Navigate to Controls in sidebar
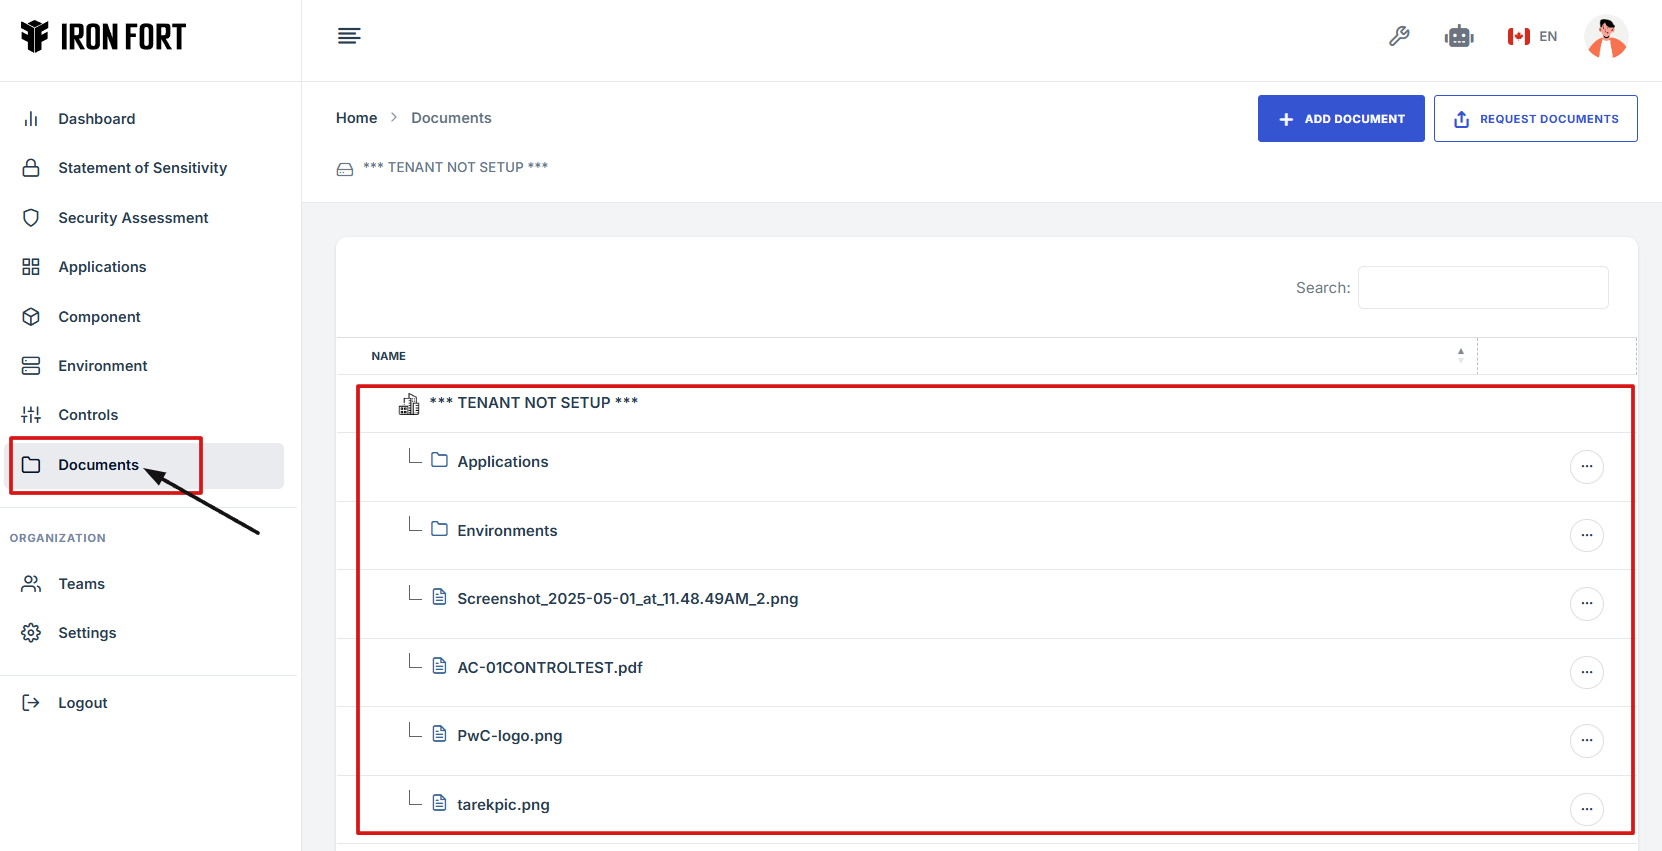Screen dimensions: 1662x851 [x=88, y=415]
